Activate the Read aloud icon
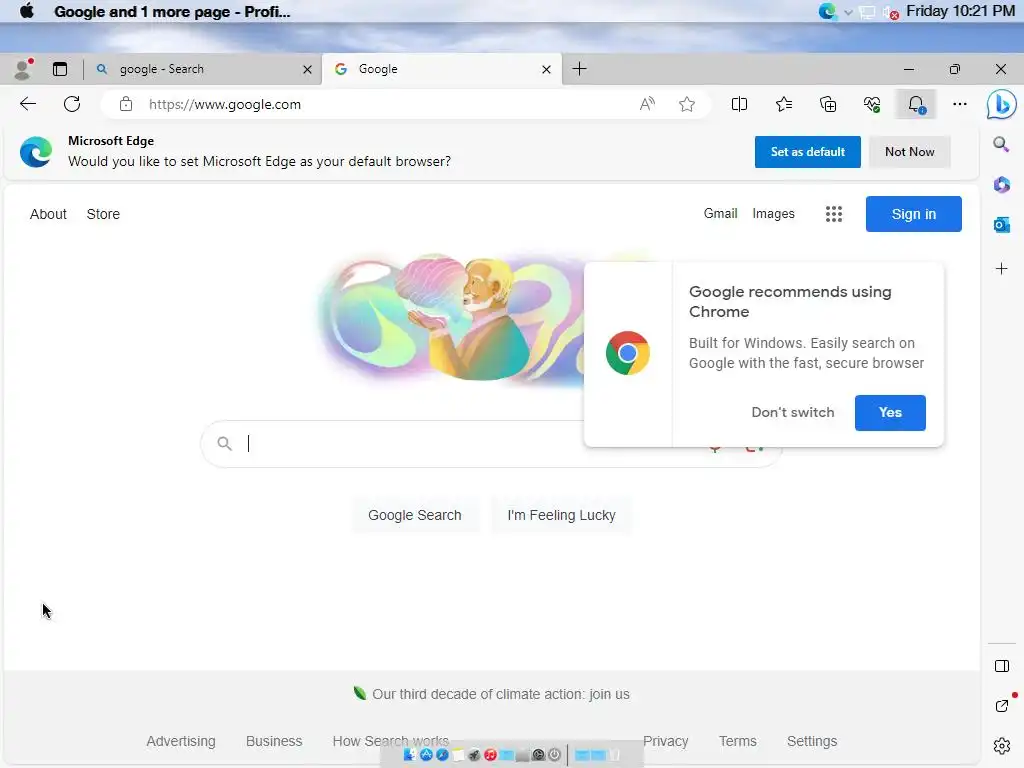This screenshot has width=1024, height=768. (x=647, y=104)
